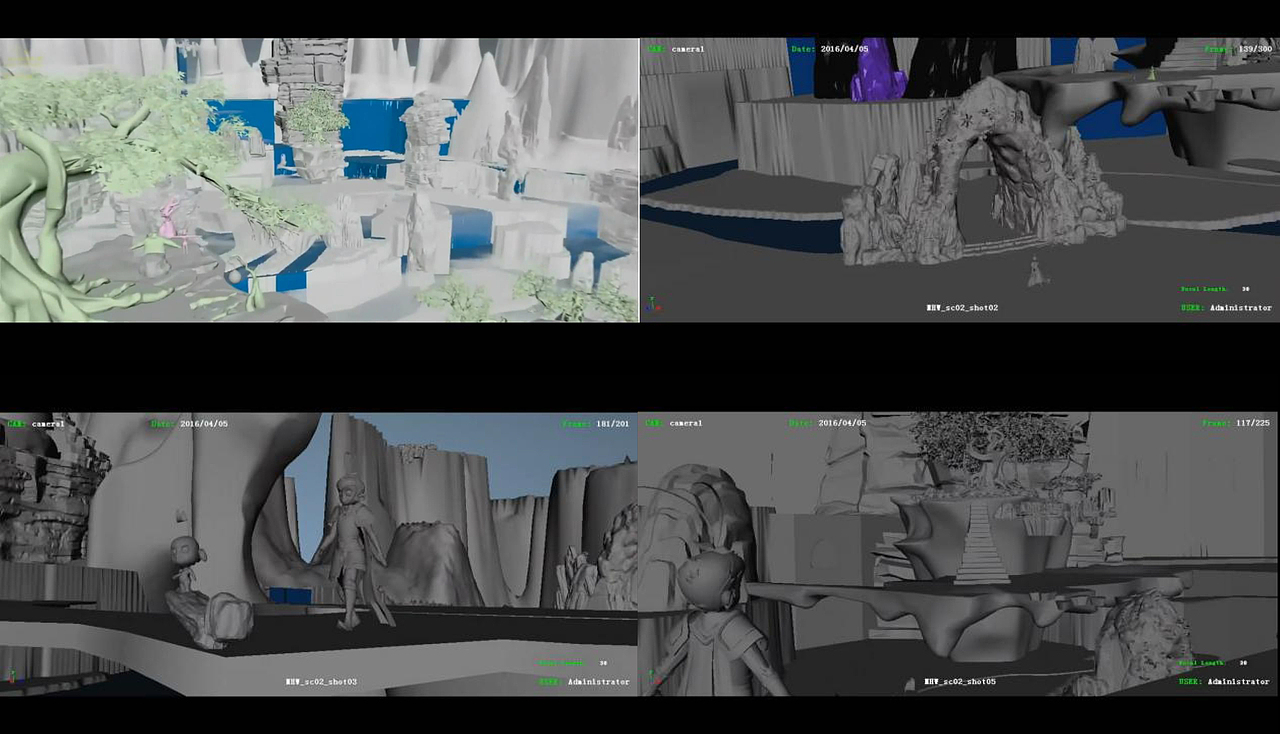Screen dimensions: 1280x734
Task: Click the purple crystal in shot02 panel
Action: coord(877,72)
